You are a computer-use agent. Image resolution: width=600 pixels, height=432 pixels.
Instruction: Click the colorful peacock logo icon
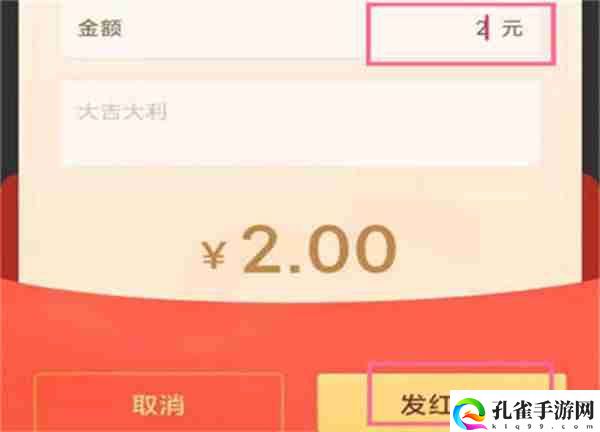point(470,413)
